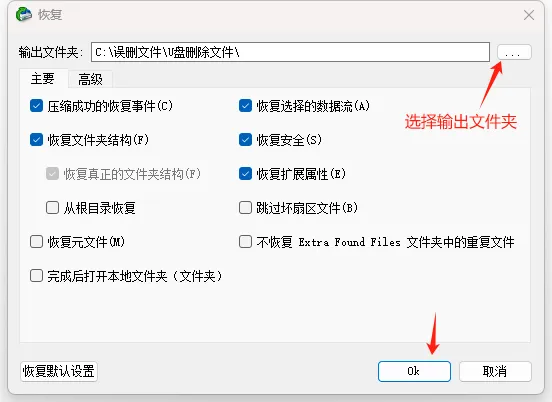
Task: Click the 恢复默认设置 button
Action: (59, 371)
